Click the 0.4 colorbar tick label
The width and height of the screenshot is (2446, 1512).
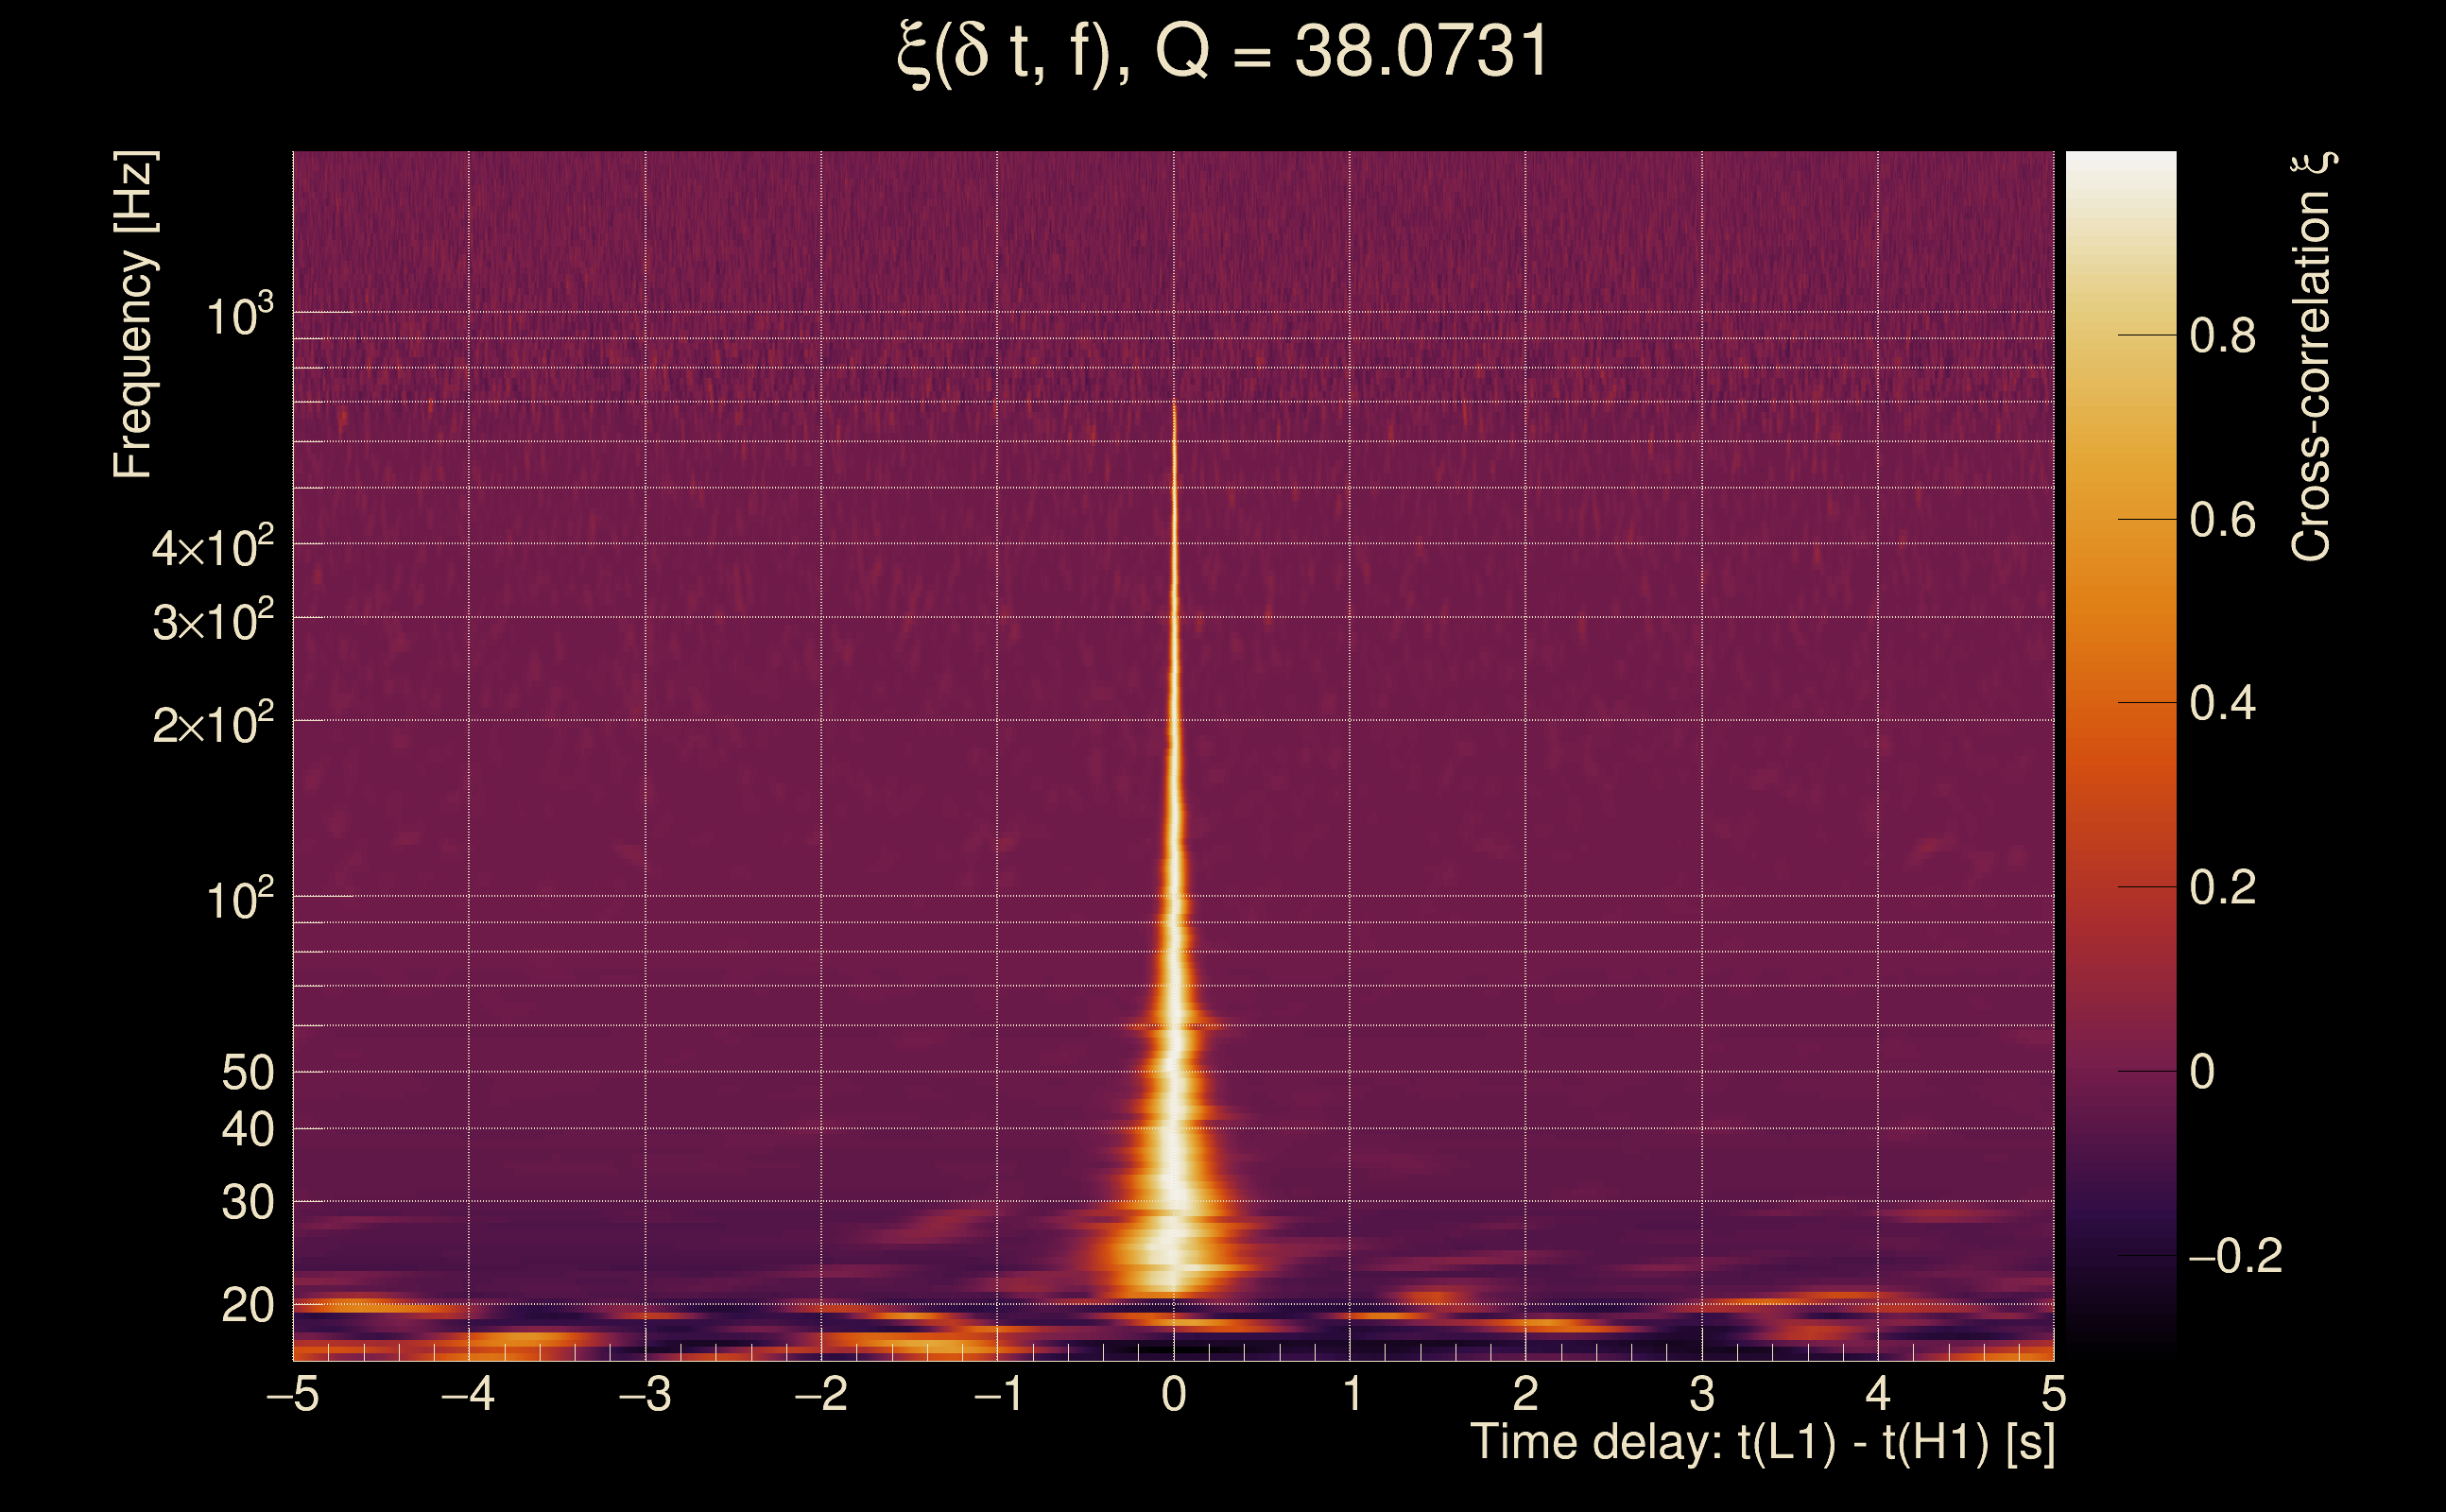pos(2222,704)
